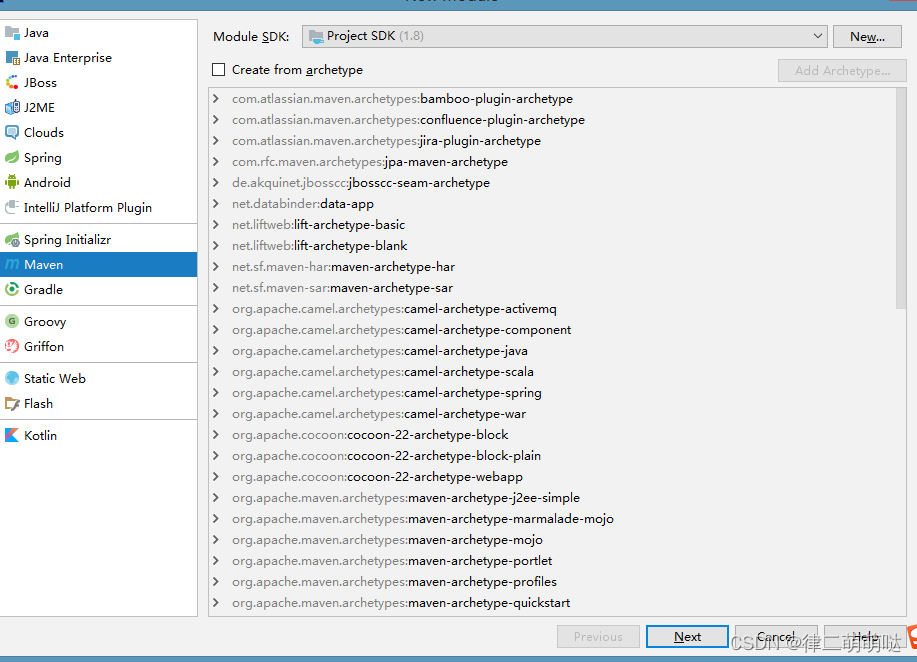Click the Kotlin icon
Image resolution: width=917 pixels, height=662 pixels.
click(12, 436)
